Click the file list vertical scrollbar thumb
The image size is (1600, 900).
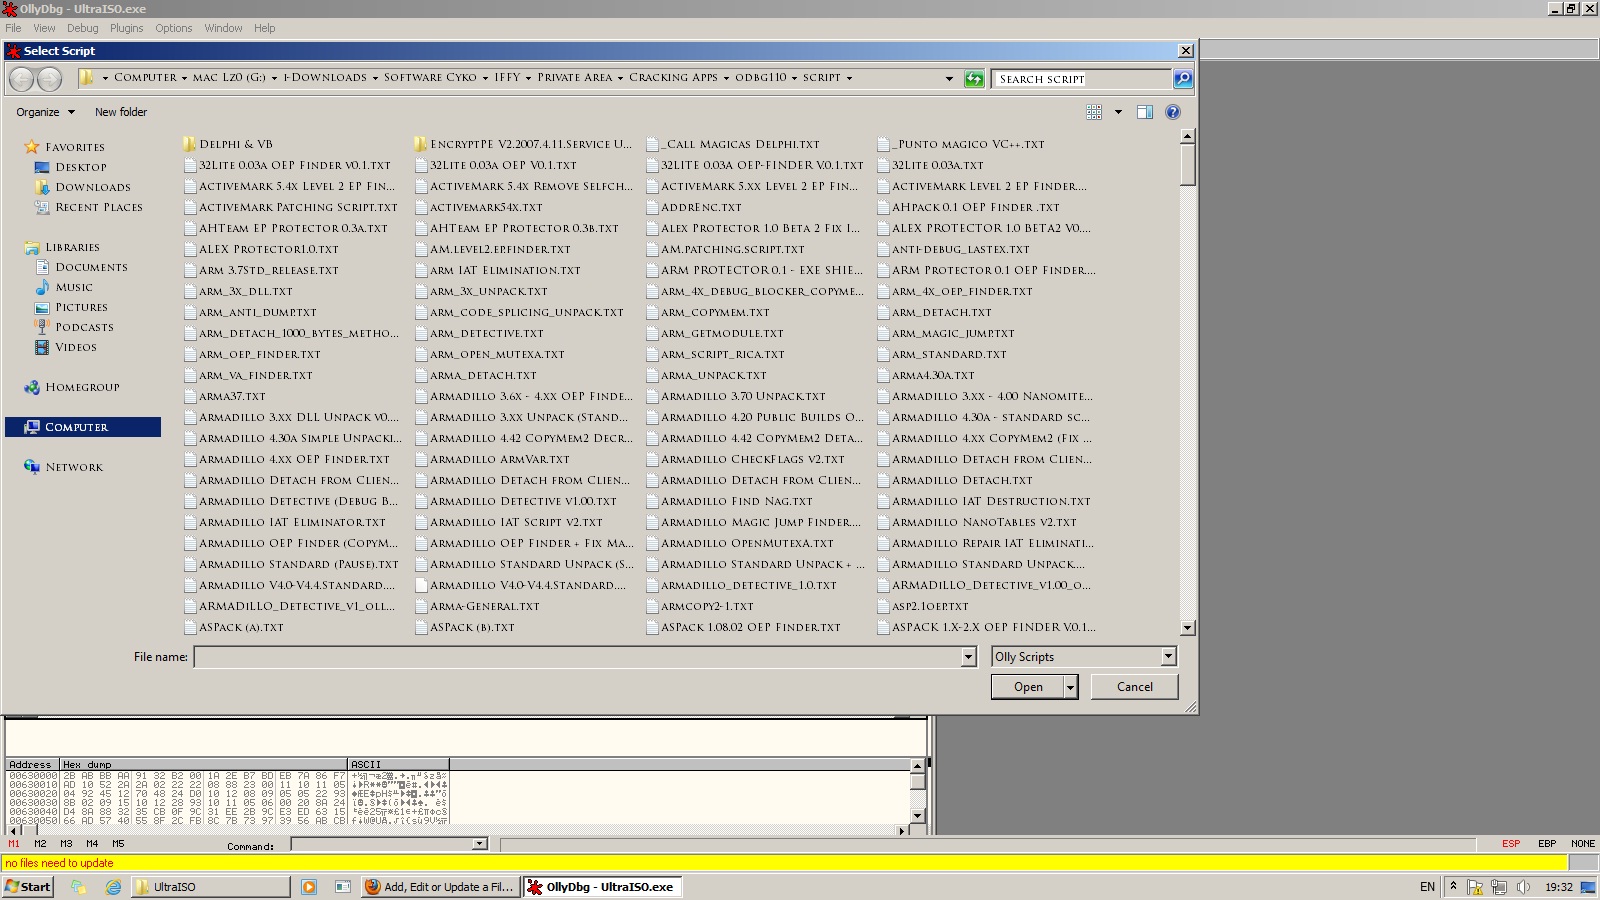1188,165
